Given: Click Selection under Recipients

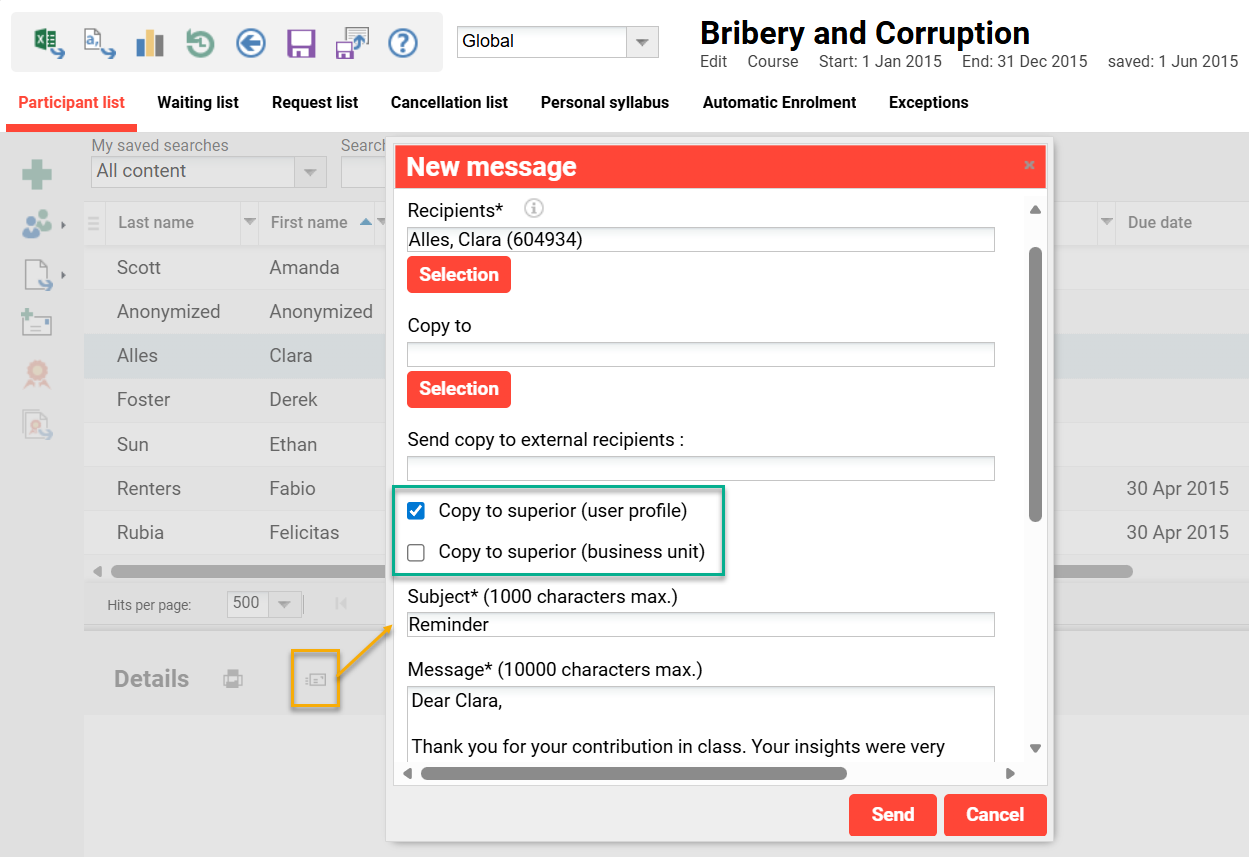Looking at the screenshot, I should 458,273.
